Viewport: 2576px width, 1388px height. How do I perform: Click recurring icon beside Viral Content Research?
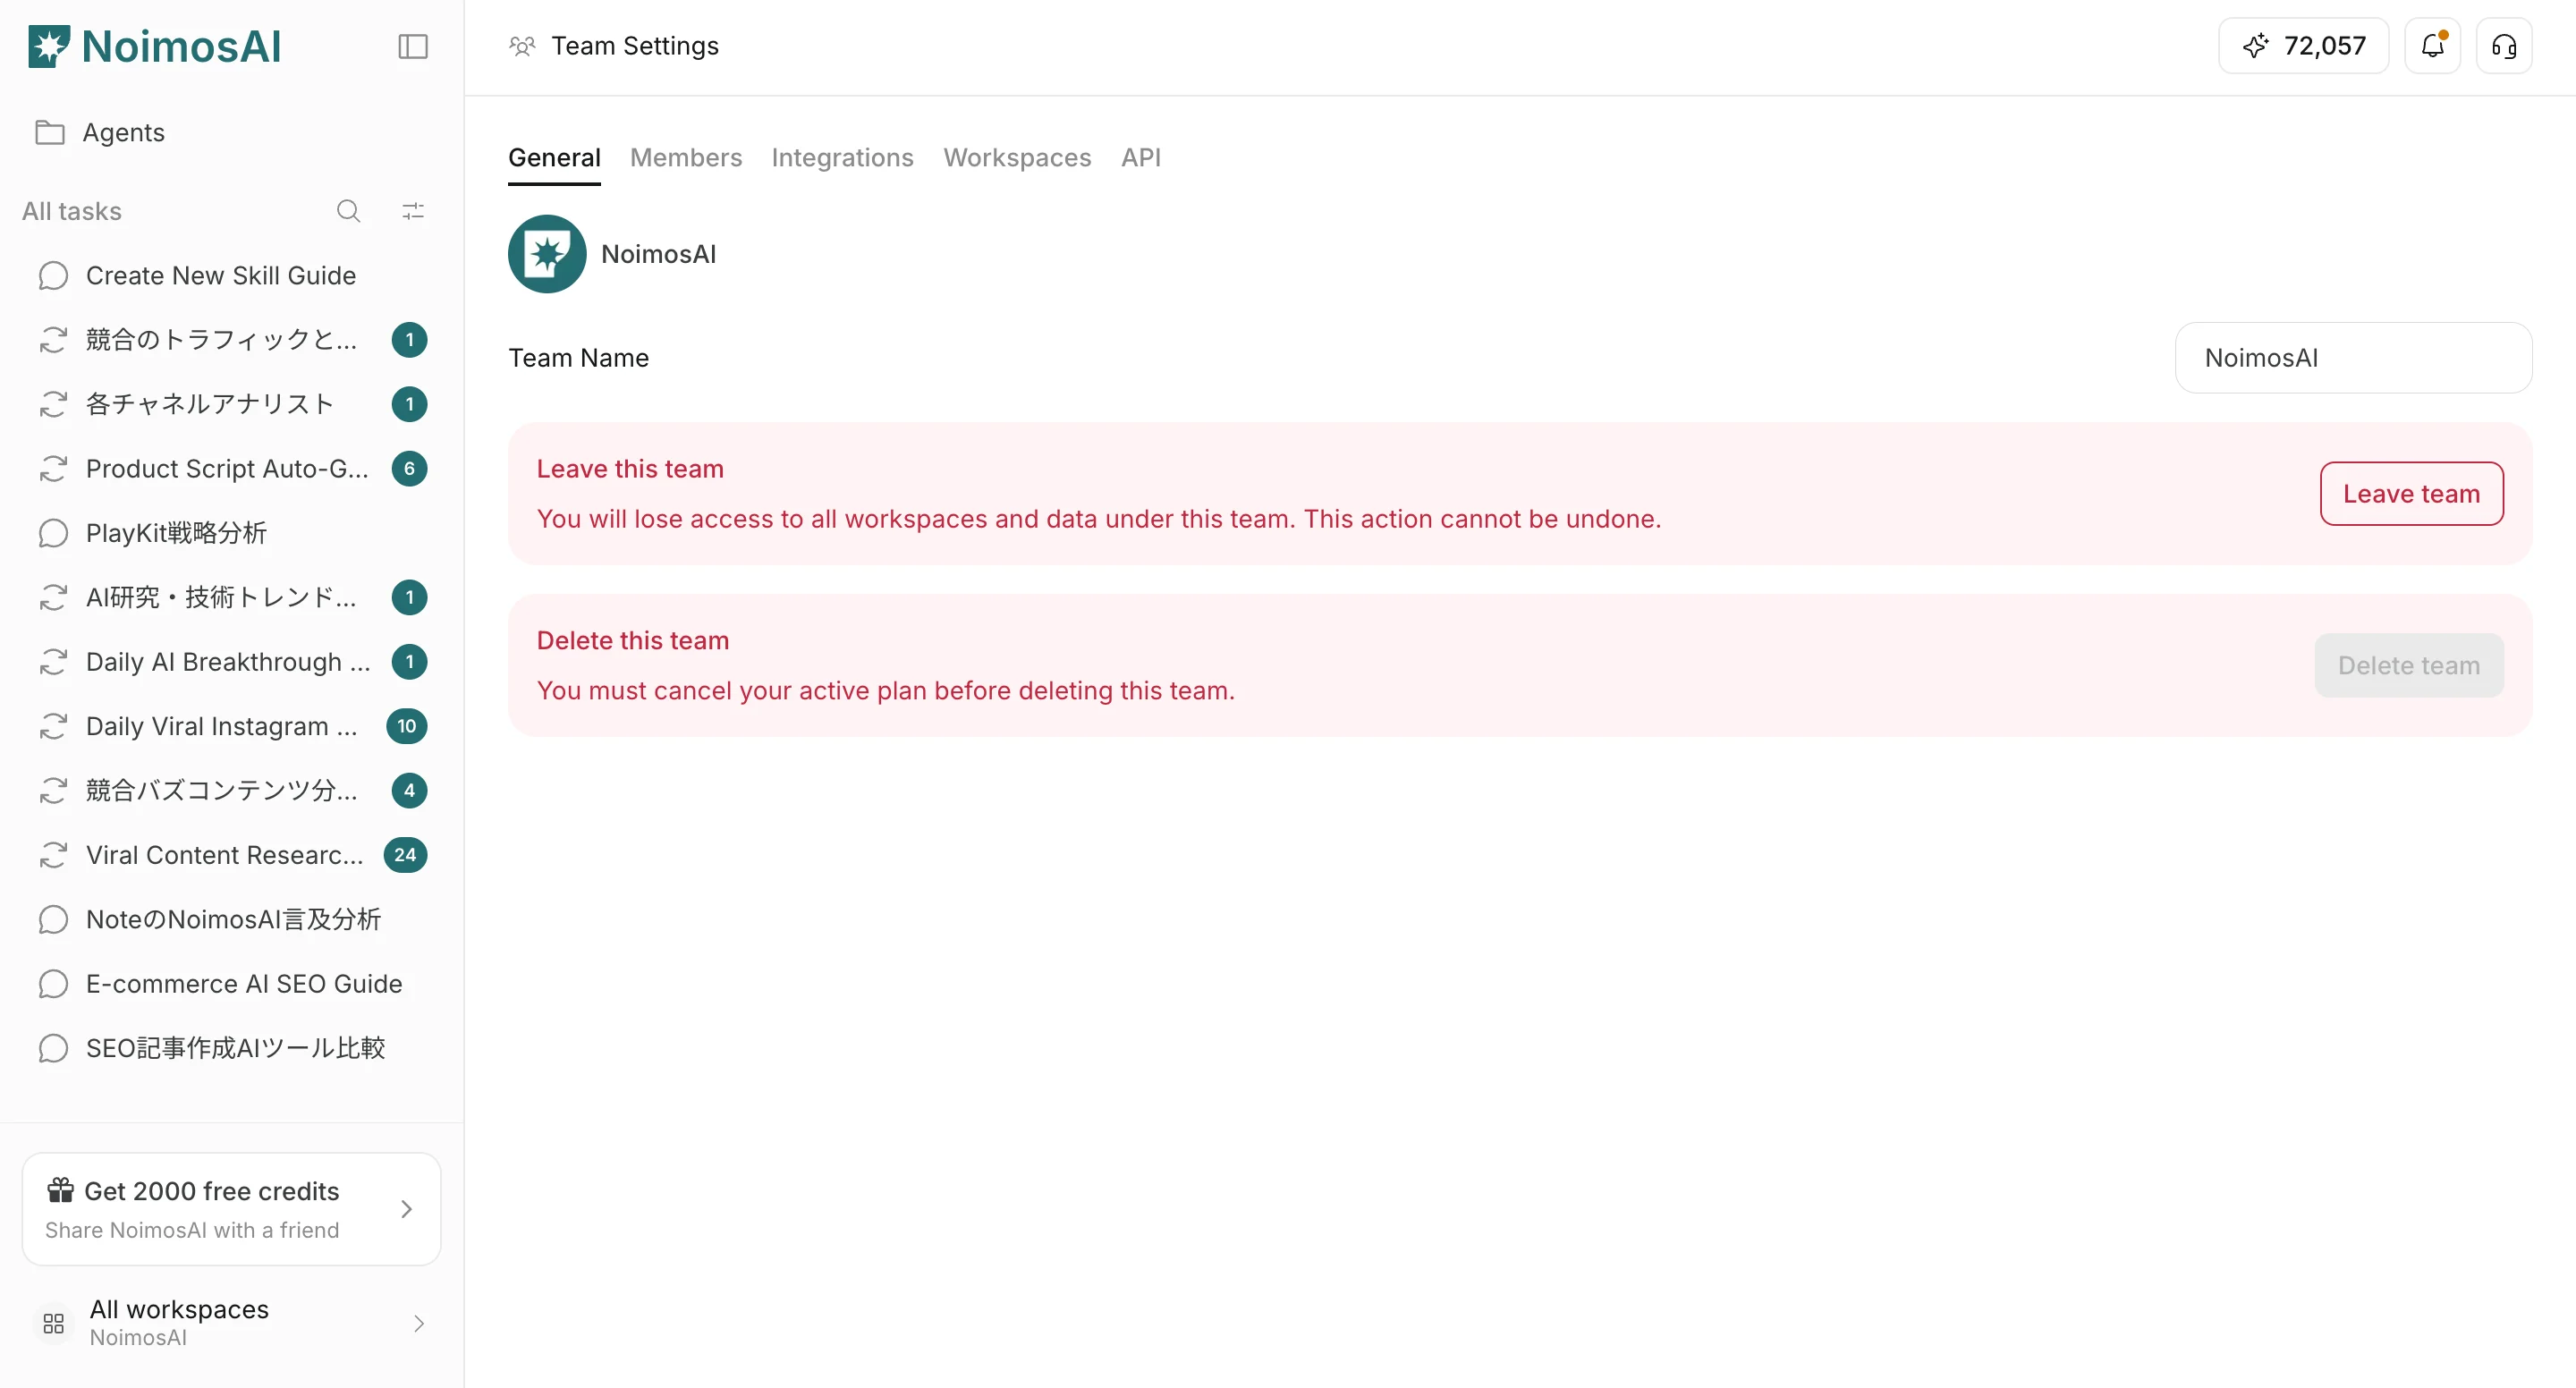[53, 855]
